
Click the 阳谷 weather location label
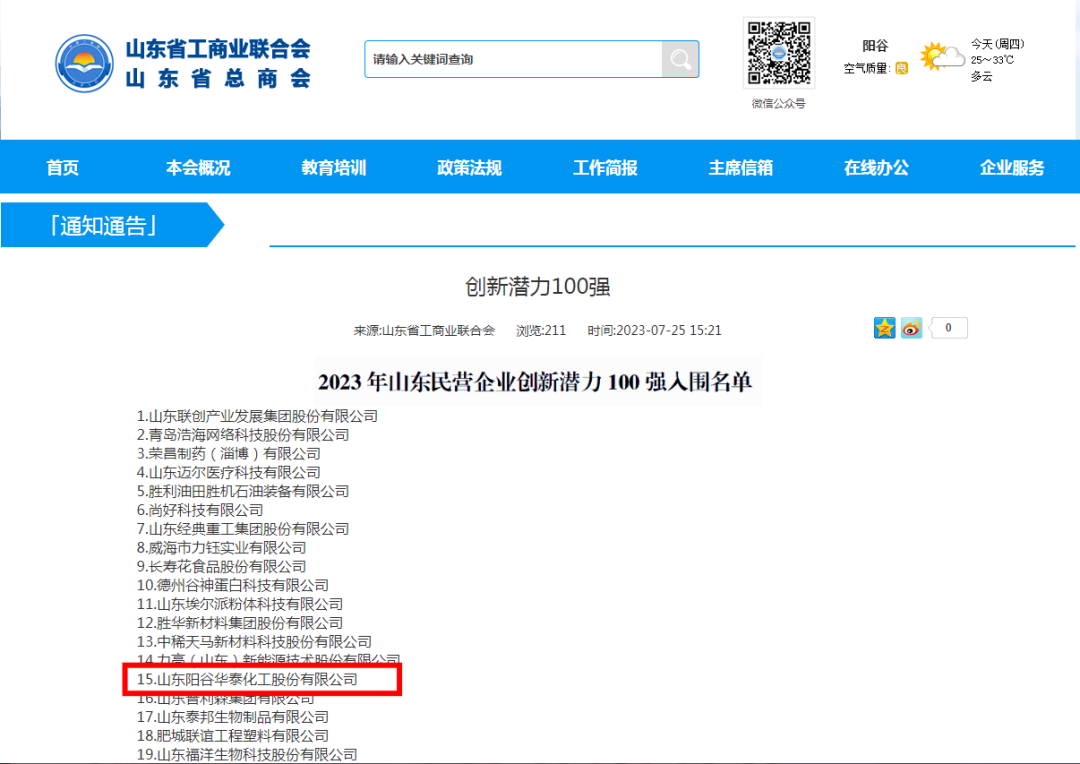[875, 45]
